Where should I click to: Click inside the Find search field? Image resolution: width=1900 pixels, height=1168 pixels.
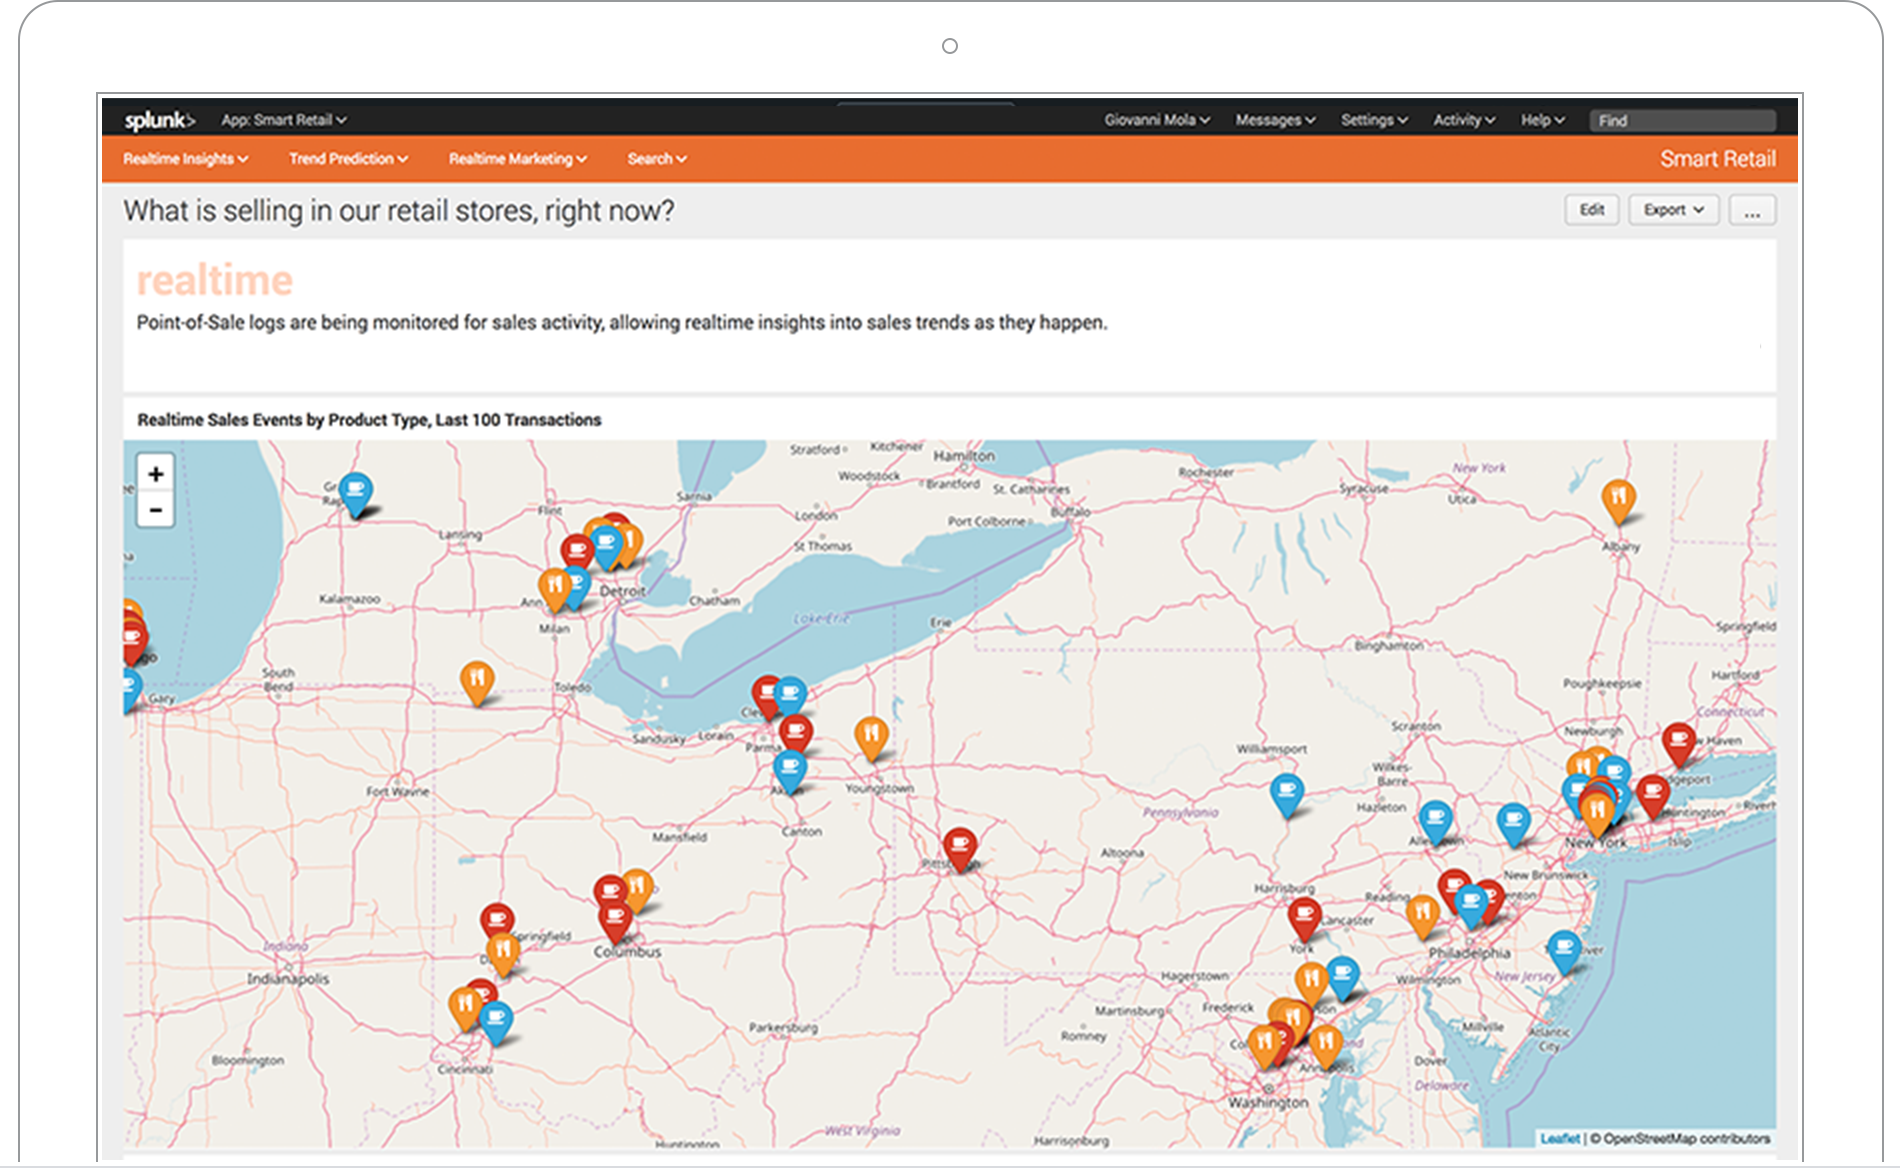pos(1683,120)
